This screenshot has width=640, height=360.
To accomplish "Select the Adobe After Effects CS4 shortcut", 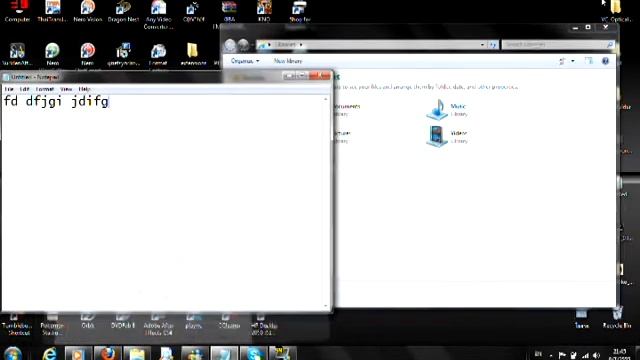I will pos(158,325).
